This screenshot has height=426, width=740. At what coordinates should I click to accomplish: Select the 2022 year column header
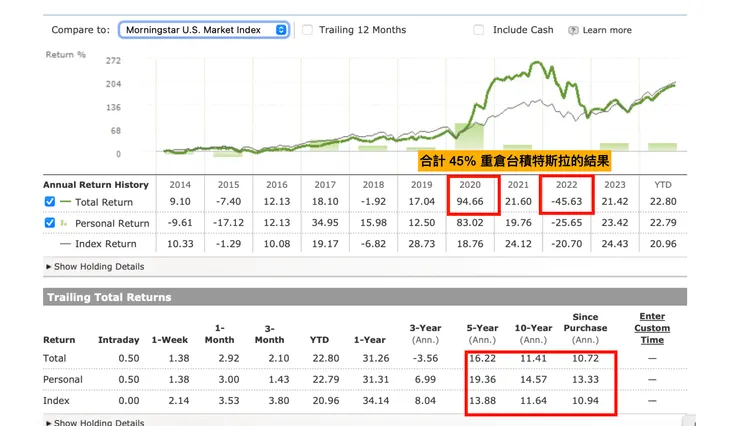(x=566, y=185)
